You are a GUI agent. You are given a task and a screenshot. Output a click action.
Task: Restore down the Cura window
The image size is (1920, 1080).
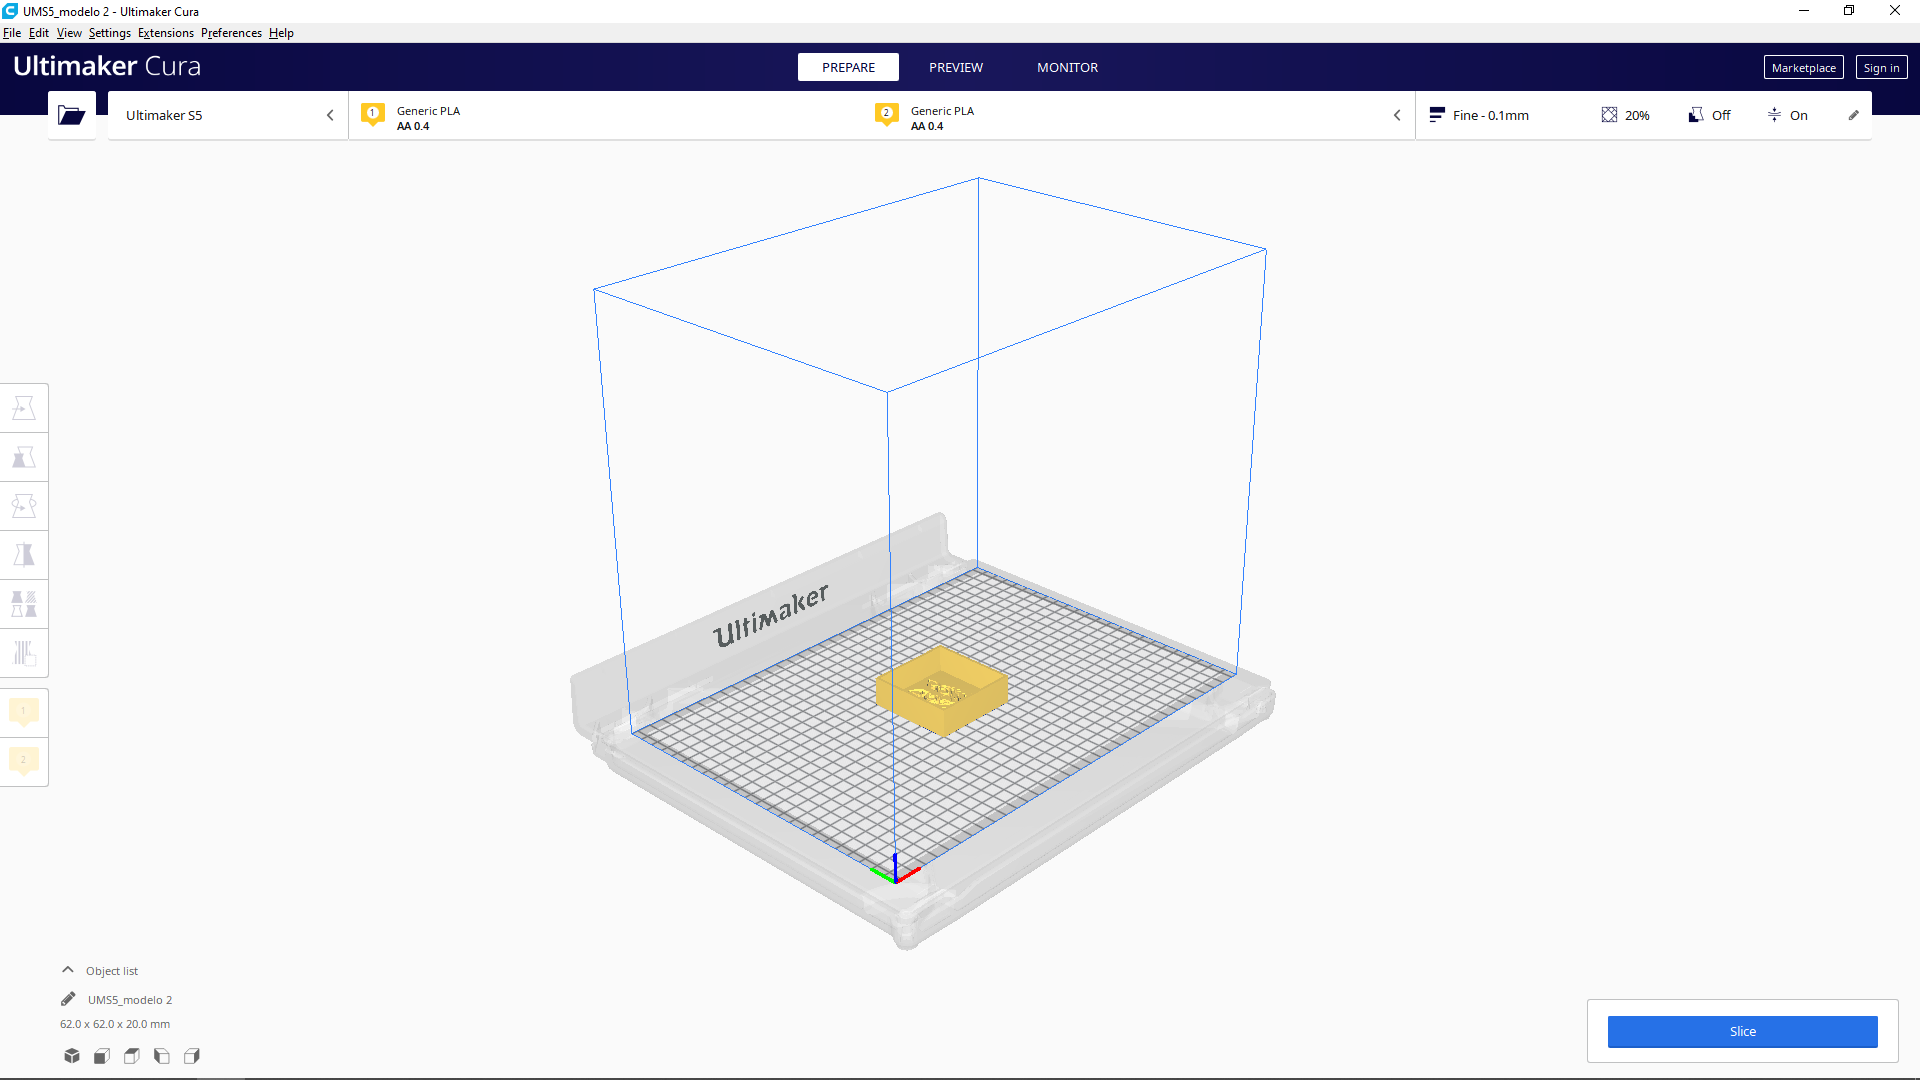[1849, 11]
